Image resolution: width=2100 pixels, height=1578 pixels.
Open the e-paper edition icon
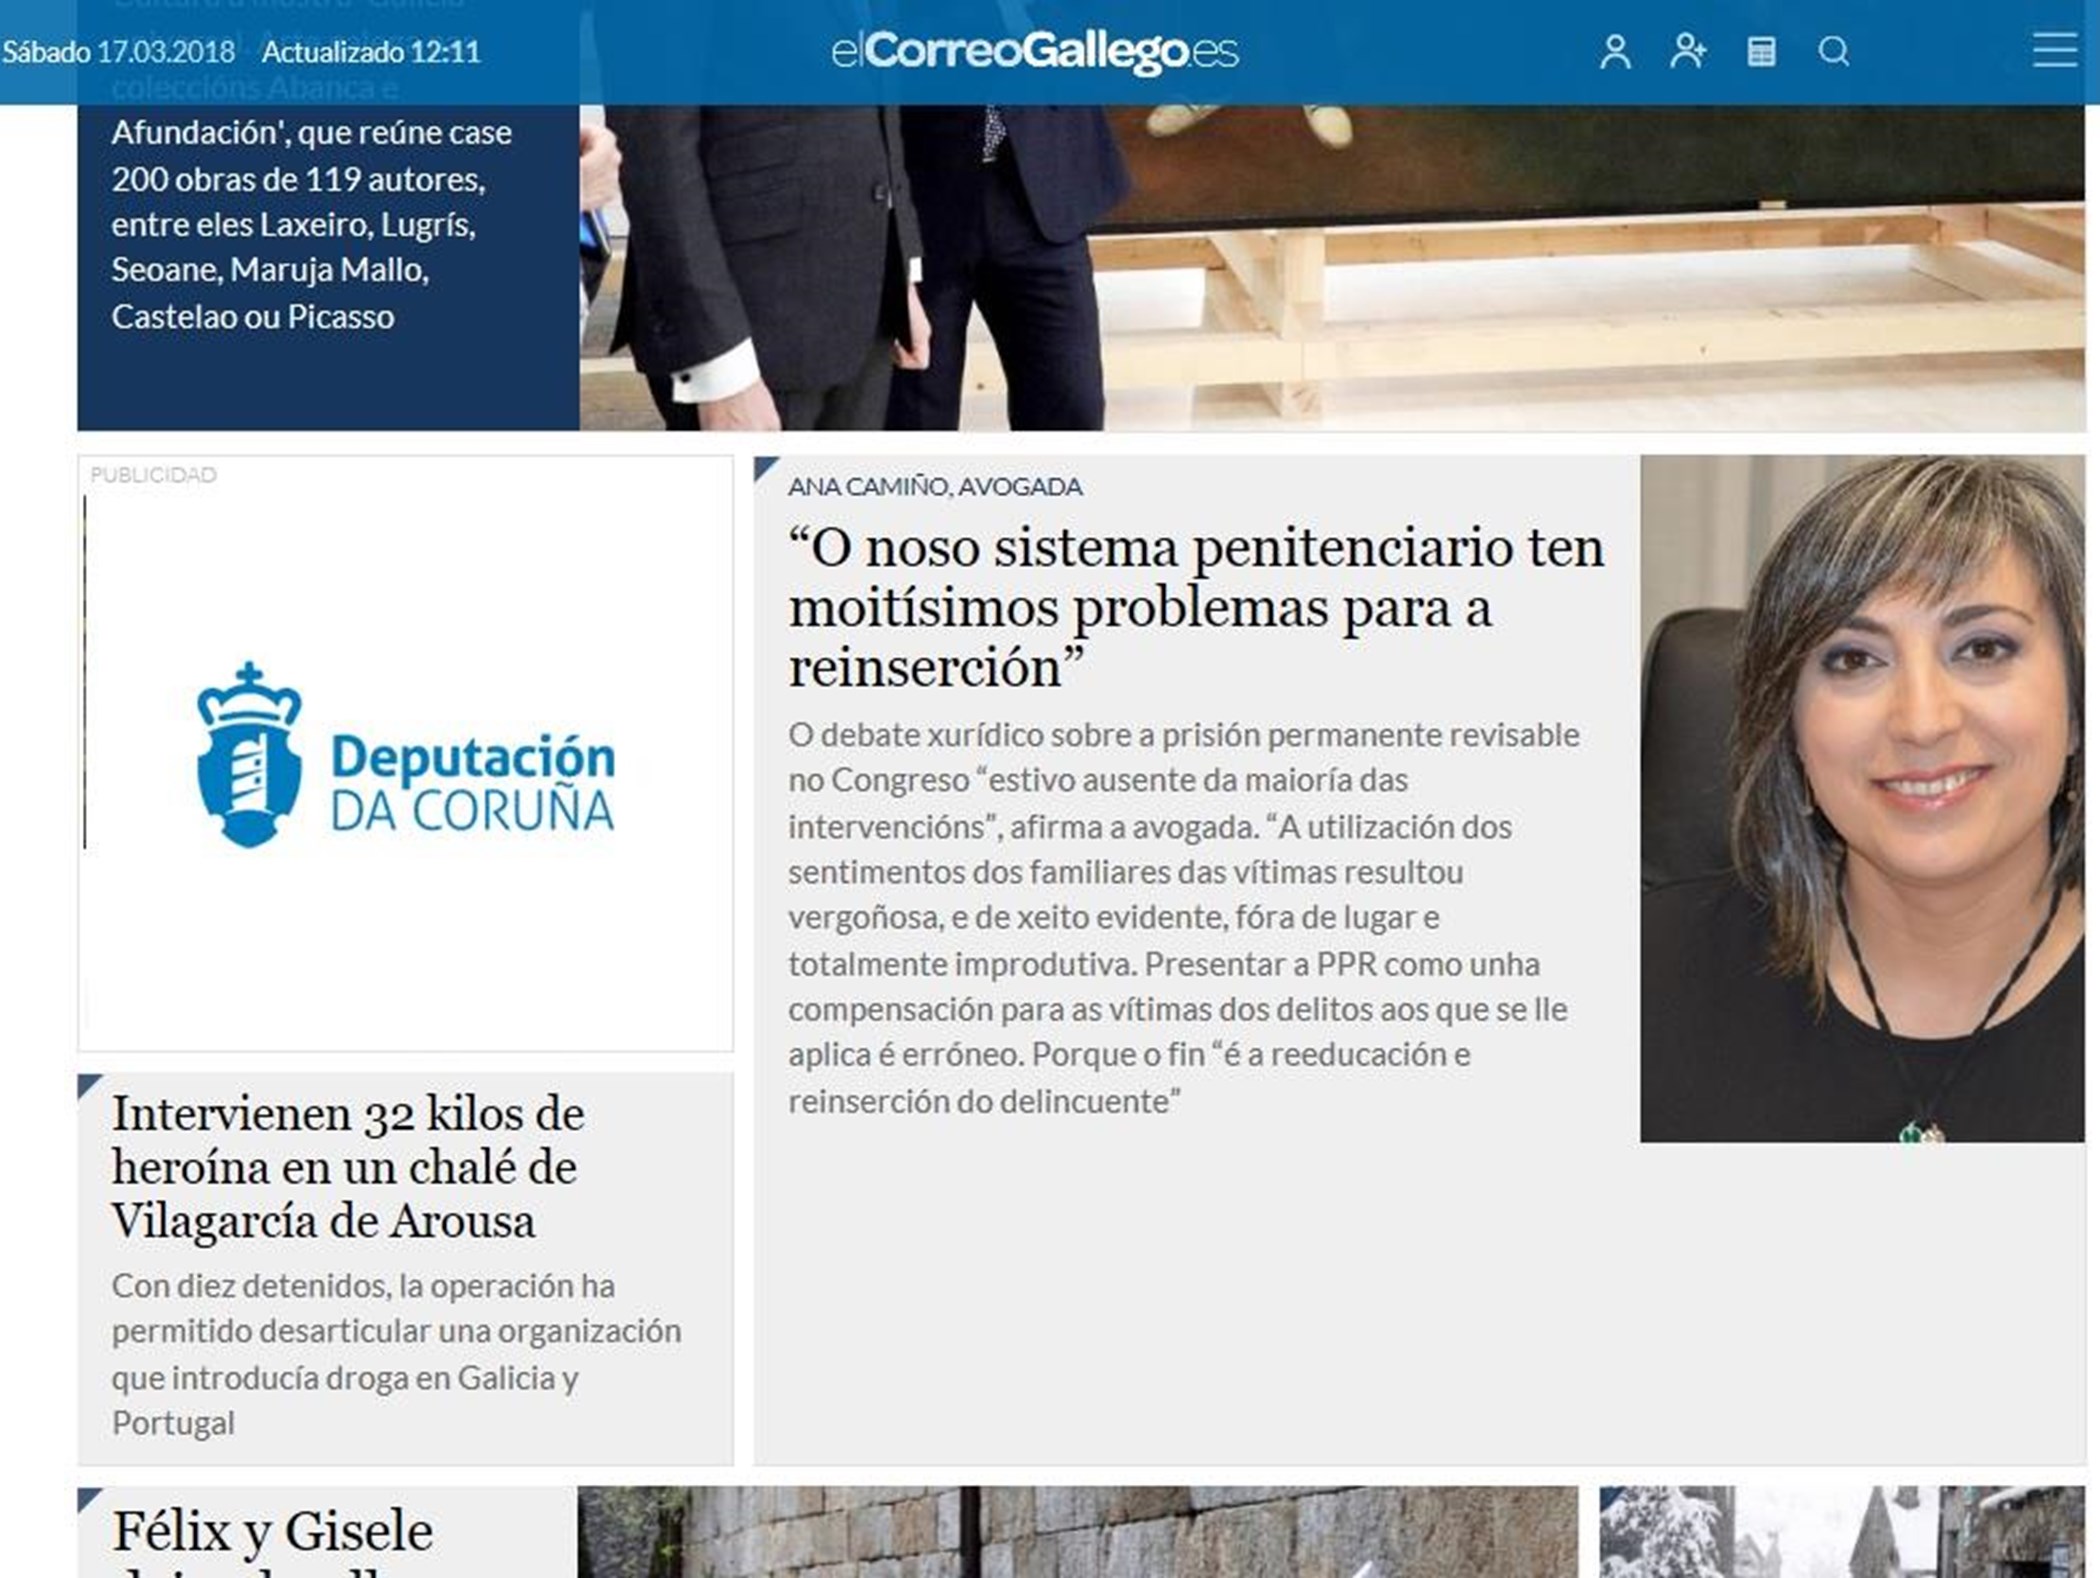(x=1760, y=52)
